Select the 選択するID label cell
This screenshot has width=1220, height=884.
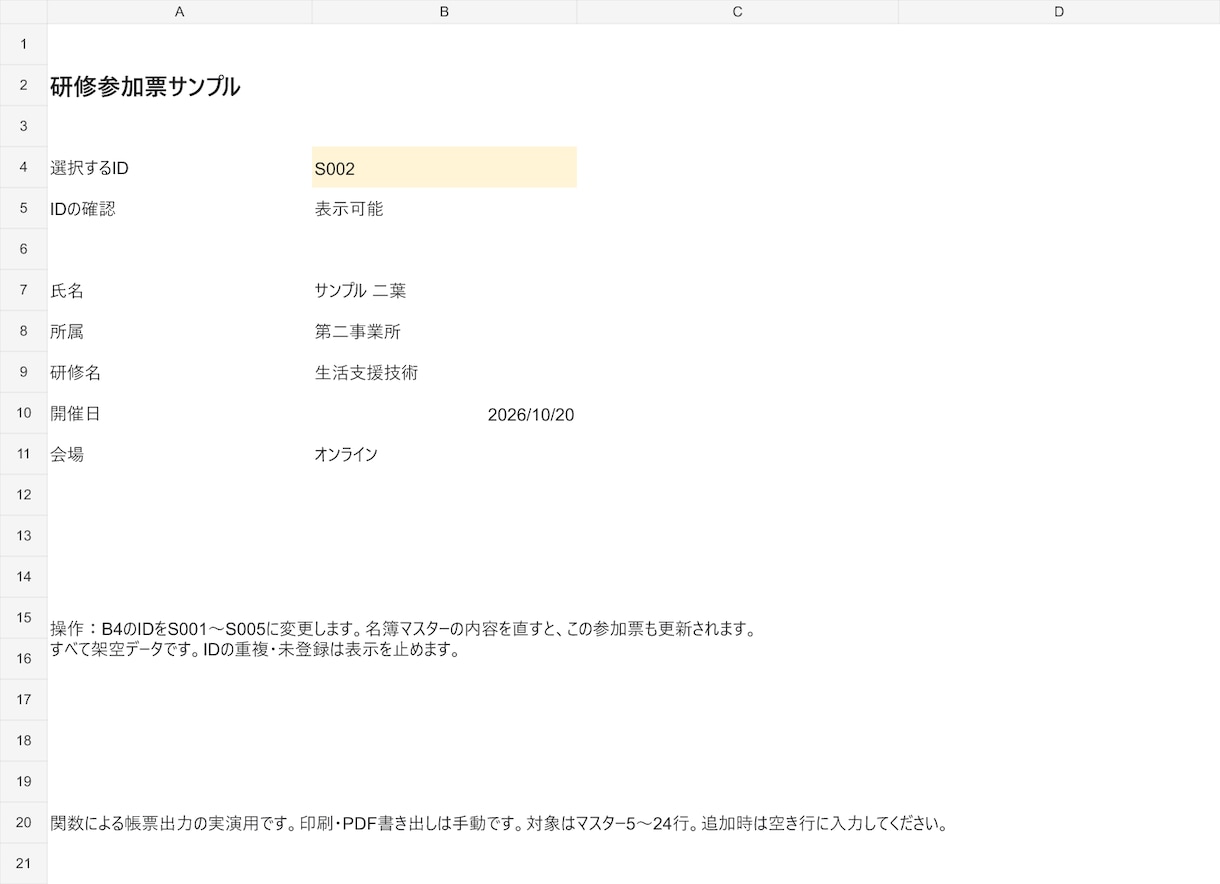179,167
